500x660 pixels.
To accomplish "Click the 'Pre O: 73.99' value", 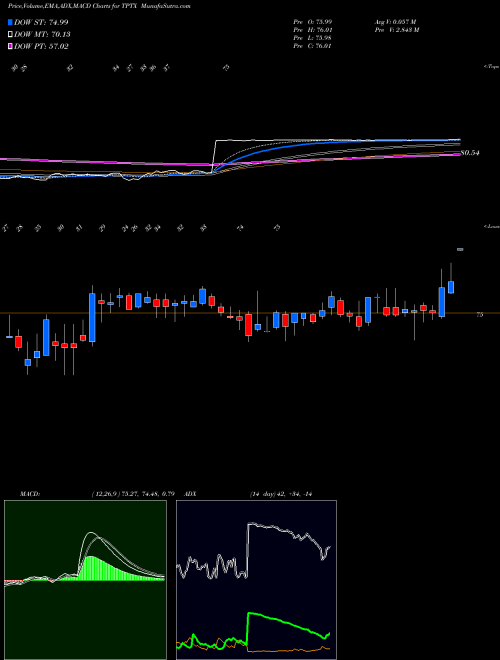I will click(312, 22).
